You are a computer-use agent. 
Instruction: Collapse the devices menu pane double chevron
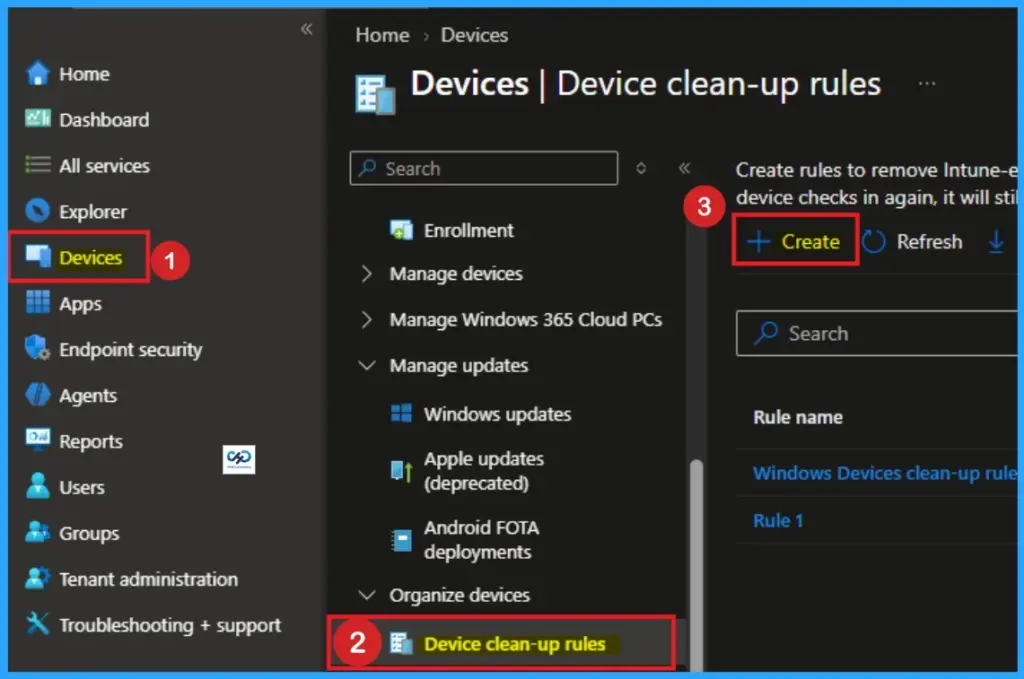coord(684,168)
